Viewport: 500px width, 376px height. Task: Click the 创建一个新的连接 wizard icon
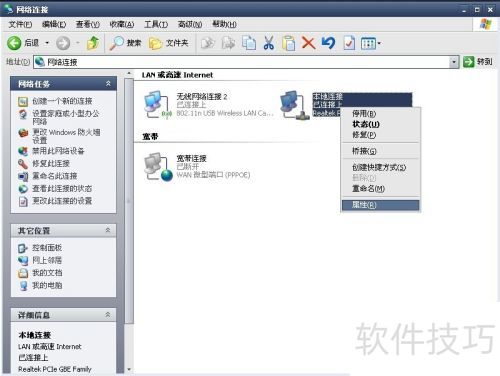coord(23,101)
